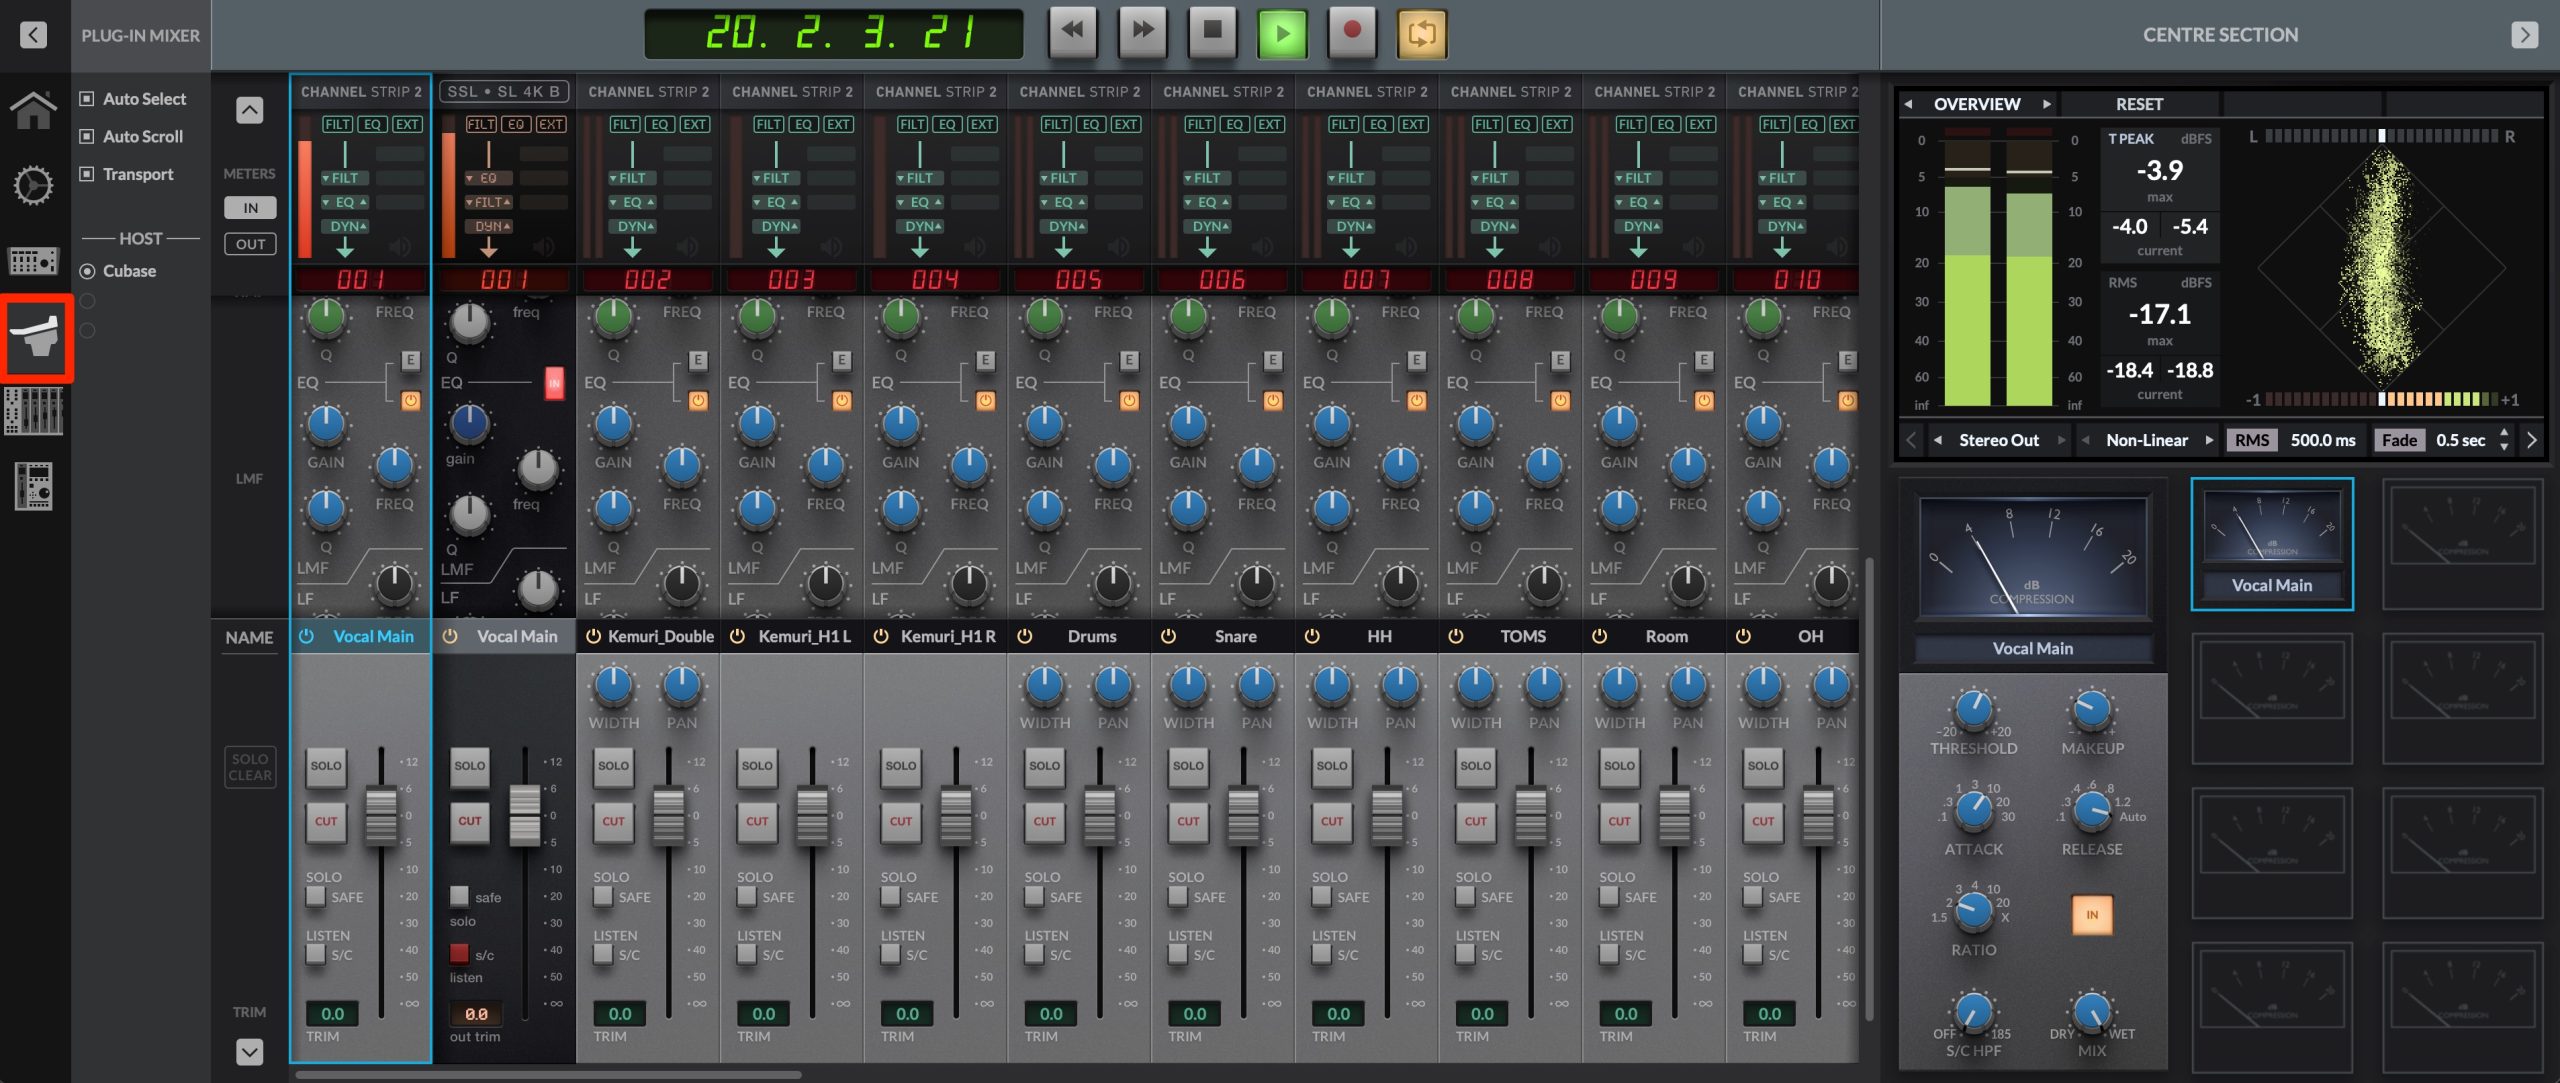Toggle EQ orange power button on channel 002
The width and height of the screenshot is (2560, 1083).
[698, 401]
